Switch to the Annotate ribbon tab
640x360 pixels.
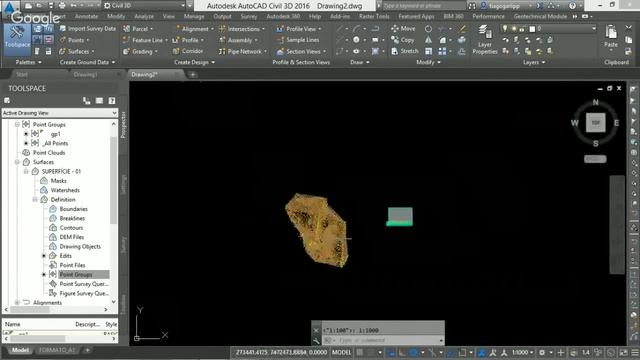[87, 16]
